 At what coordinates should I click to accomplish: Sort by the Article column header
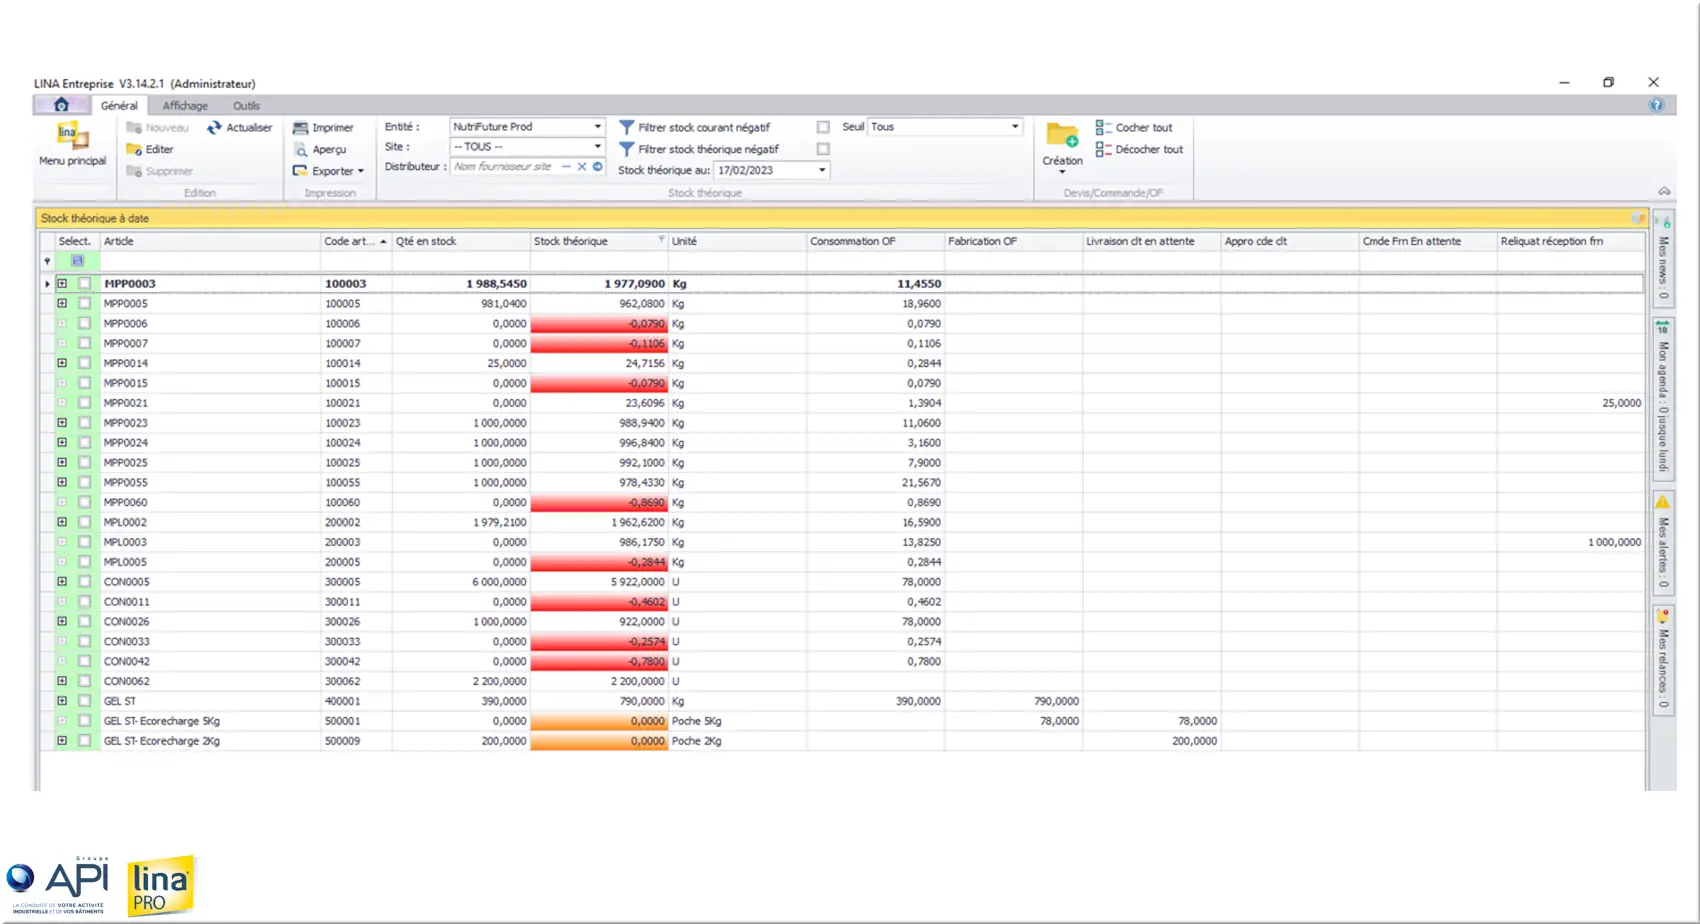(210, 241)
